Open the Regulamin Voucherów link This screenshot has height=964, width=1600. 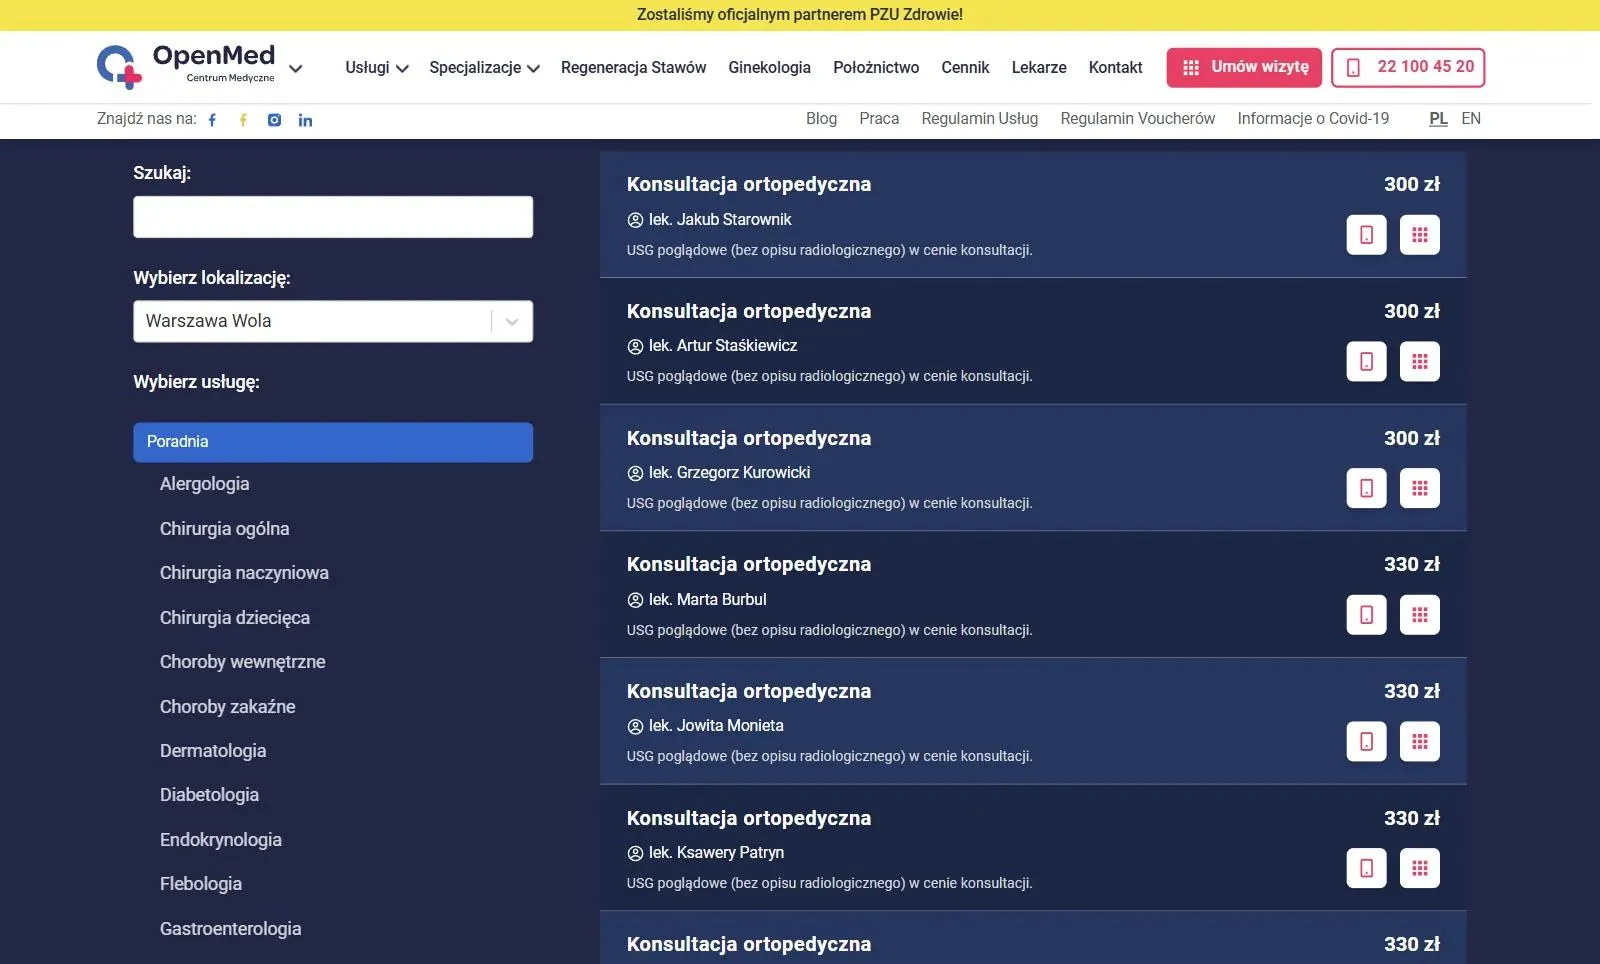click(1138, 119)
